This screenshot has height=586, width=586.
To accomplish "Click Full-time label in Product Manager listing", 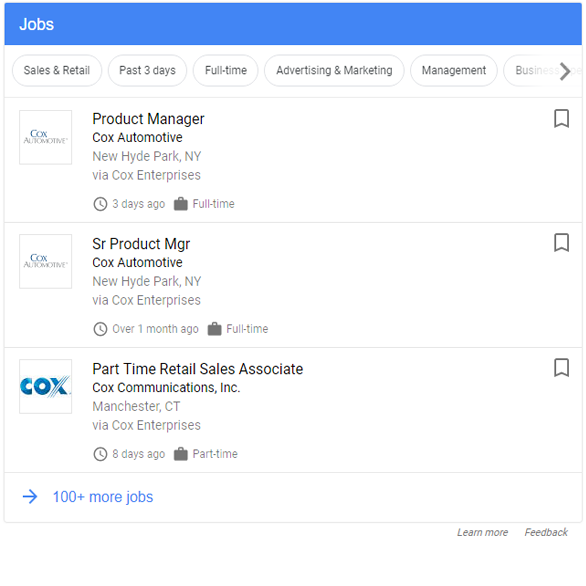I will 213,204.
